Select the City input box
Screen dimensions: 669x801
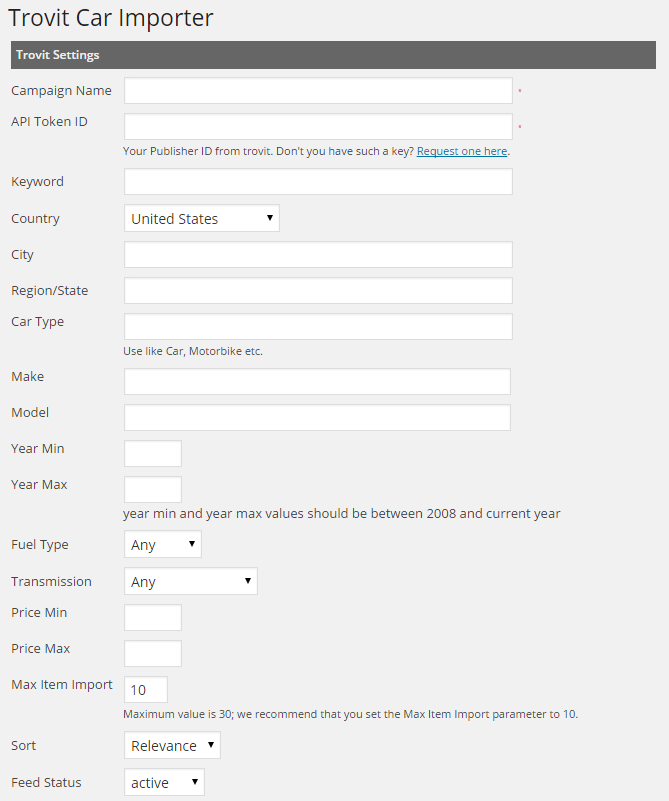tap(318, 255)
